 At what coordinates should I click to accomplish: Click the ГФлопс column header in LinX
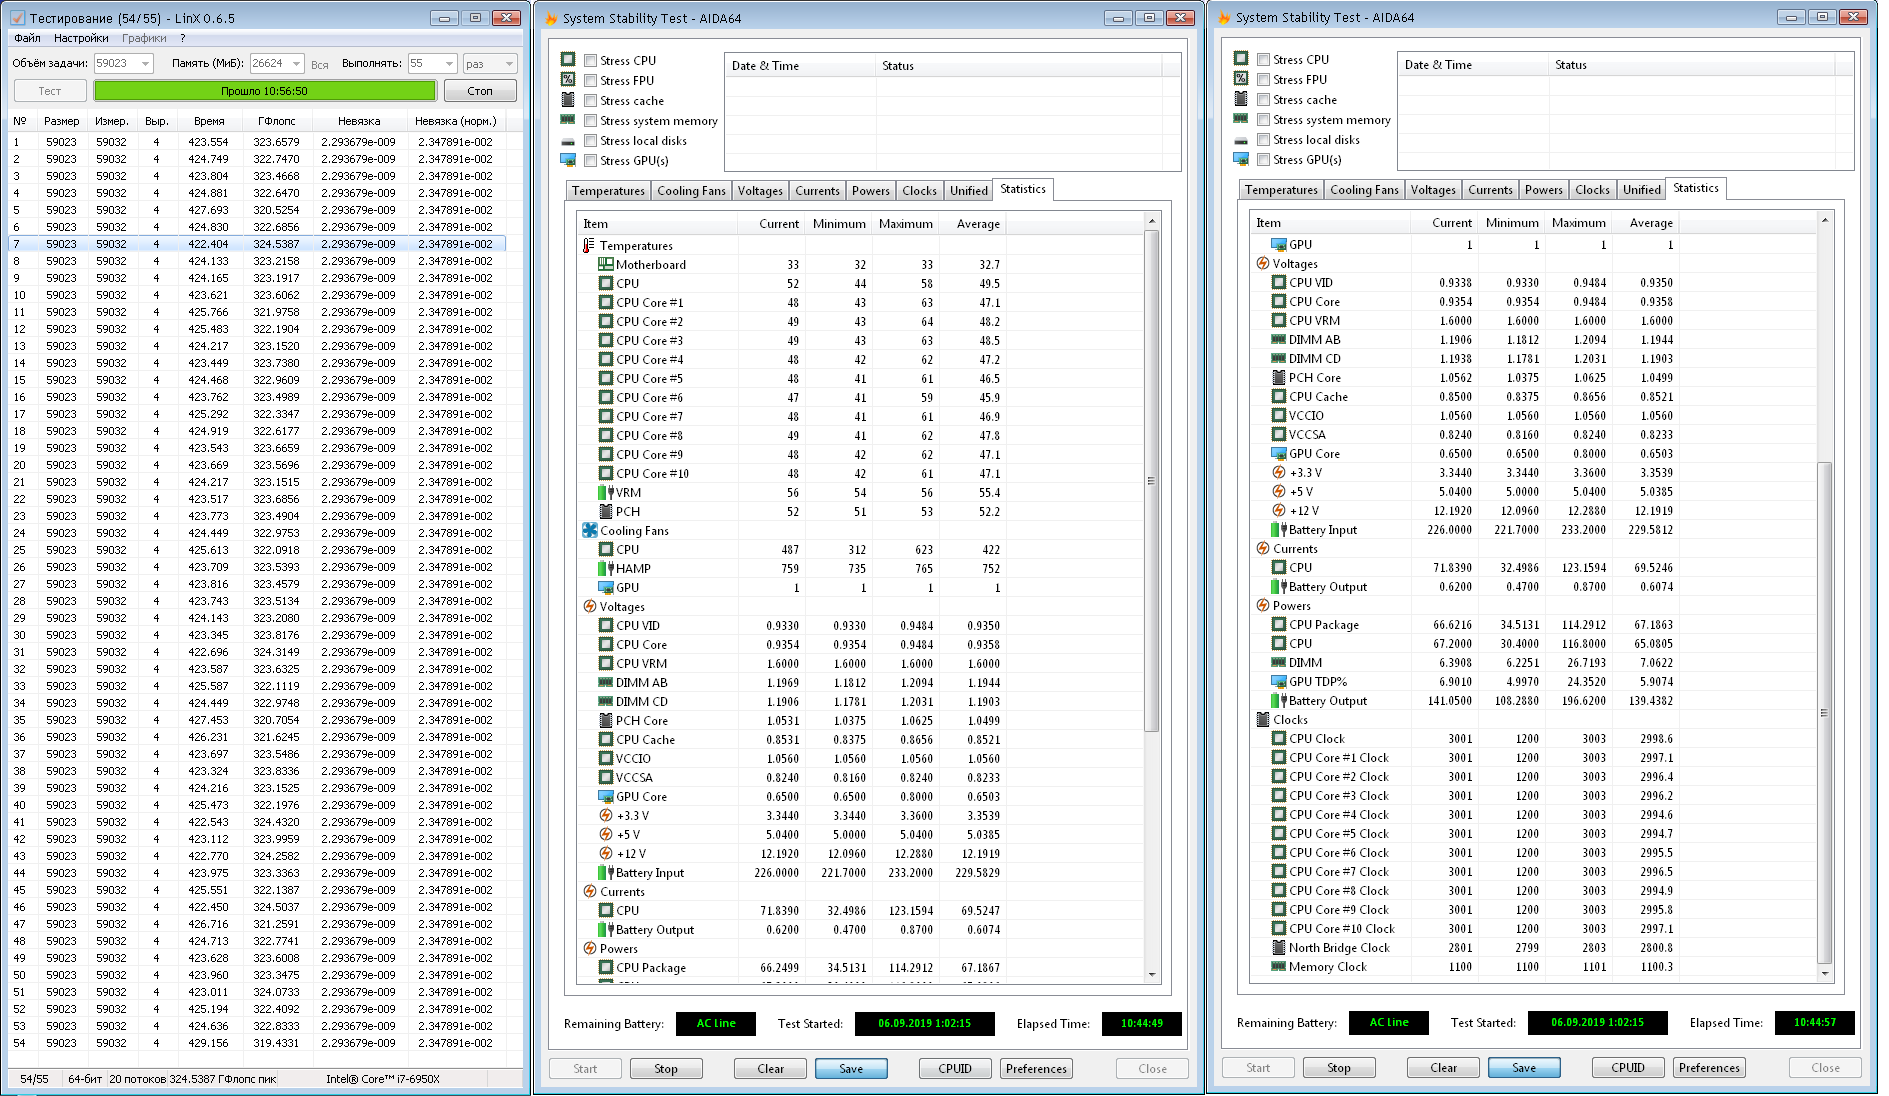pyautogui.click(x=276, y=121)
